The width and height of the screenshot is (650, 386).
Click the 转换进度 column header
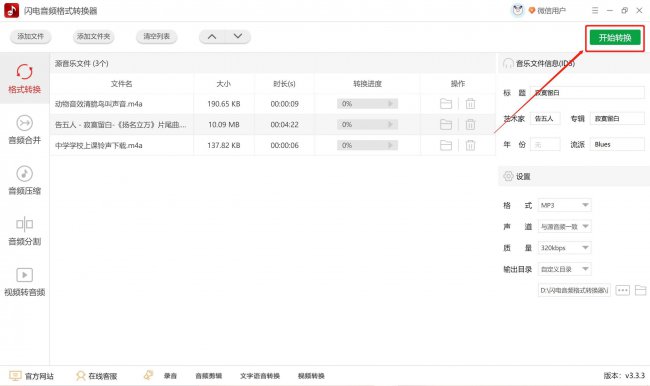pyautogui.click(x=367, y=84)
